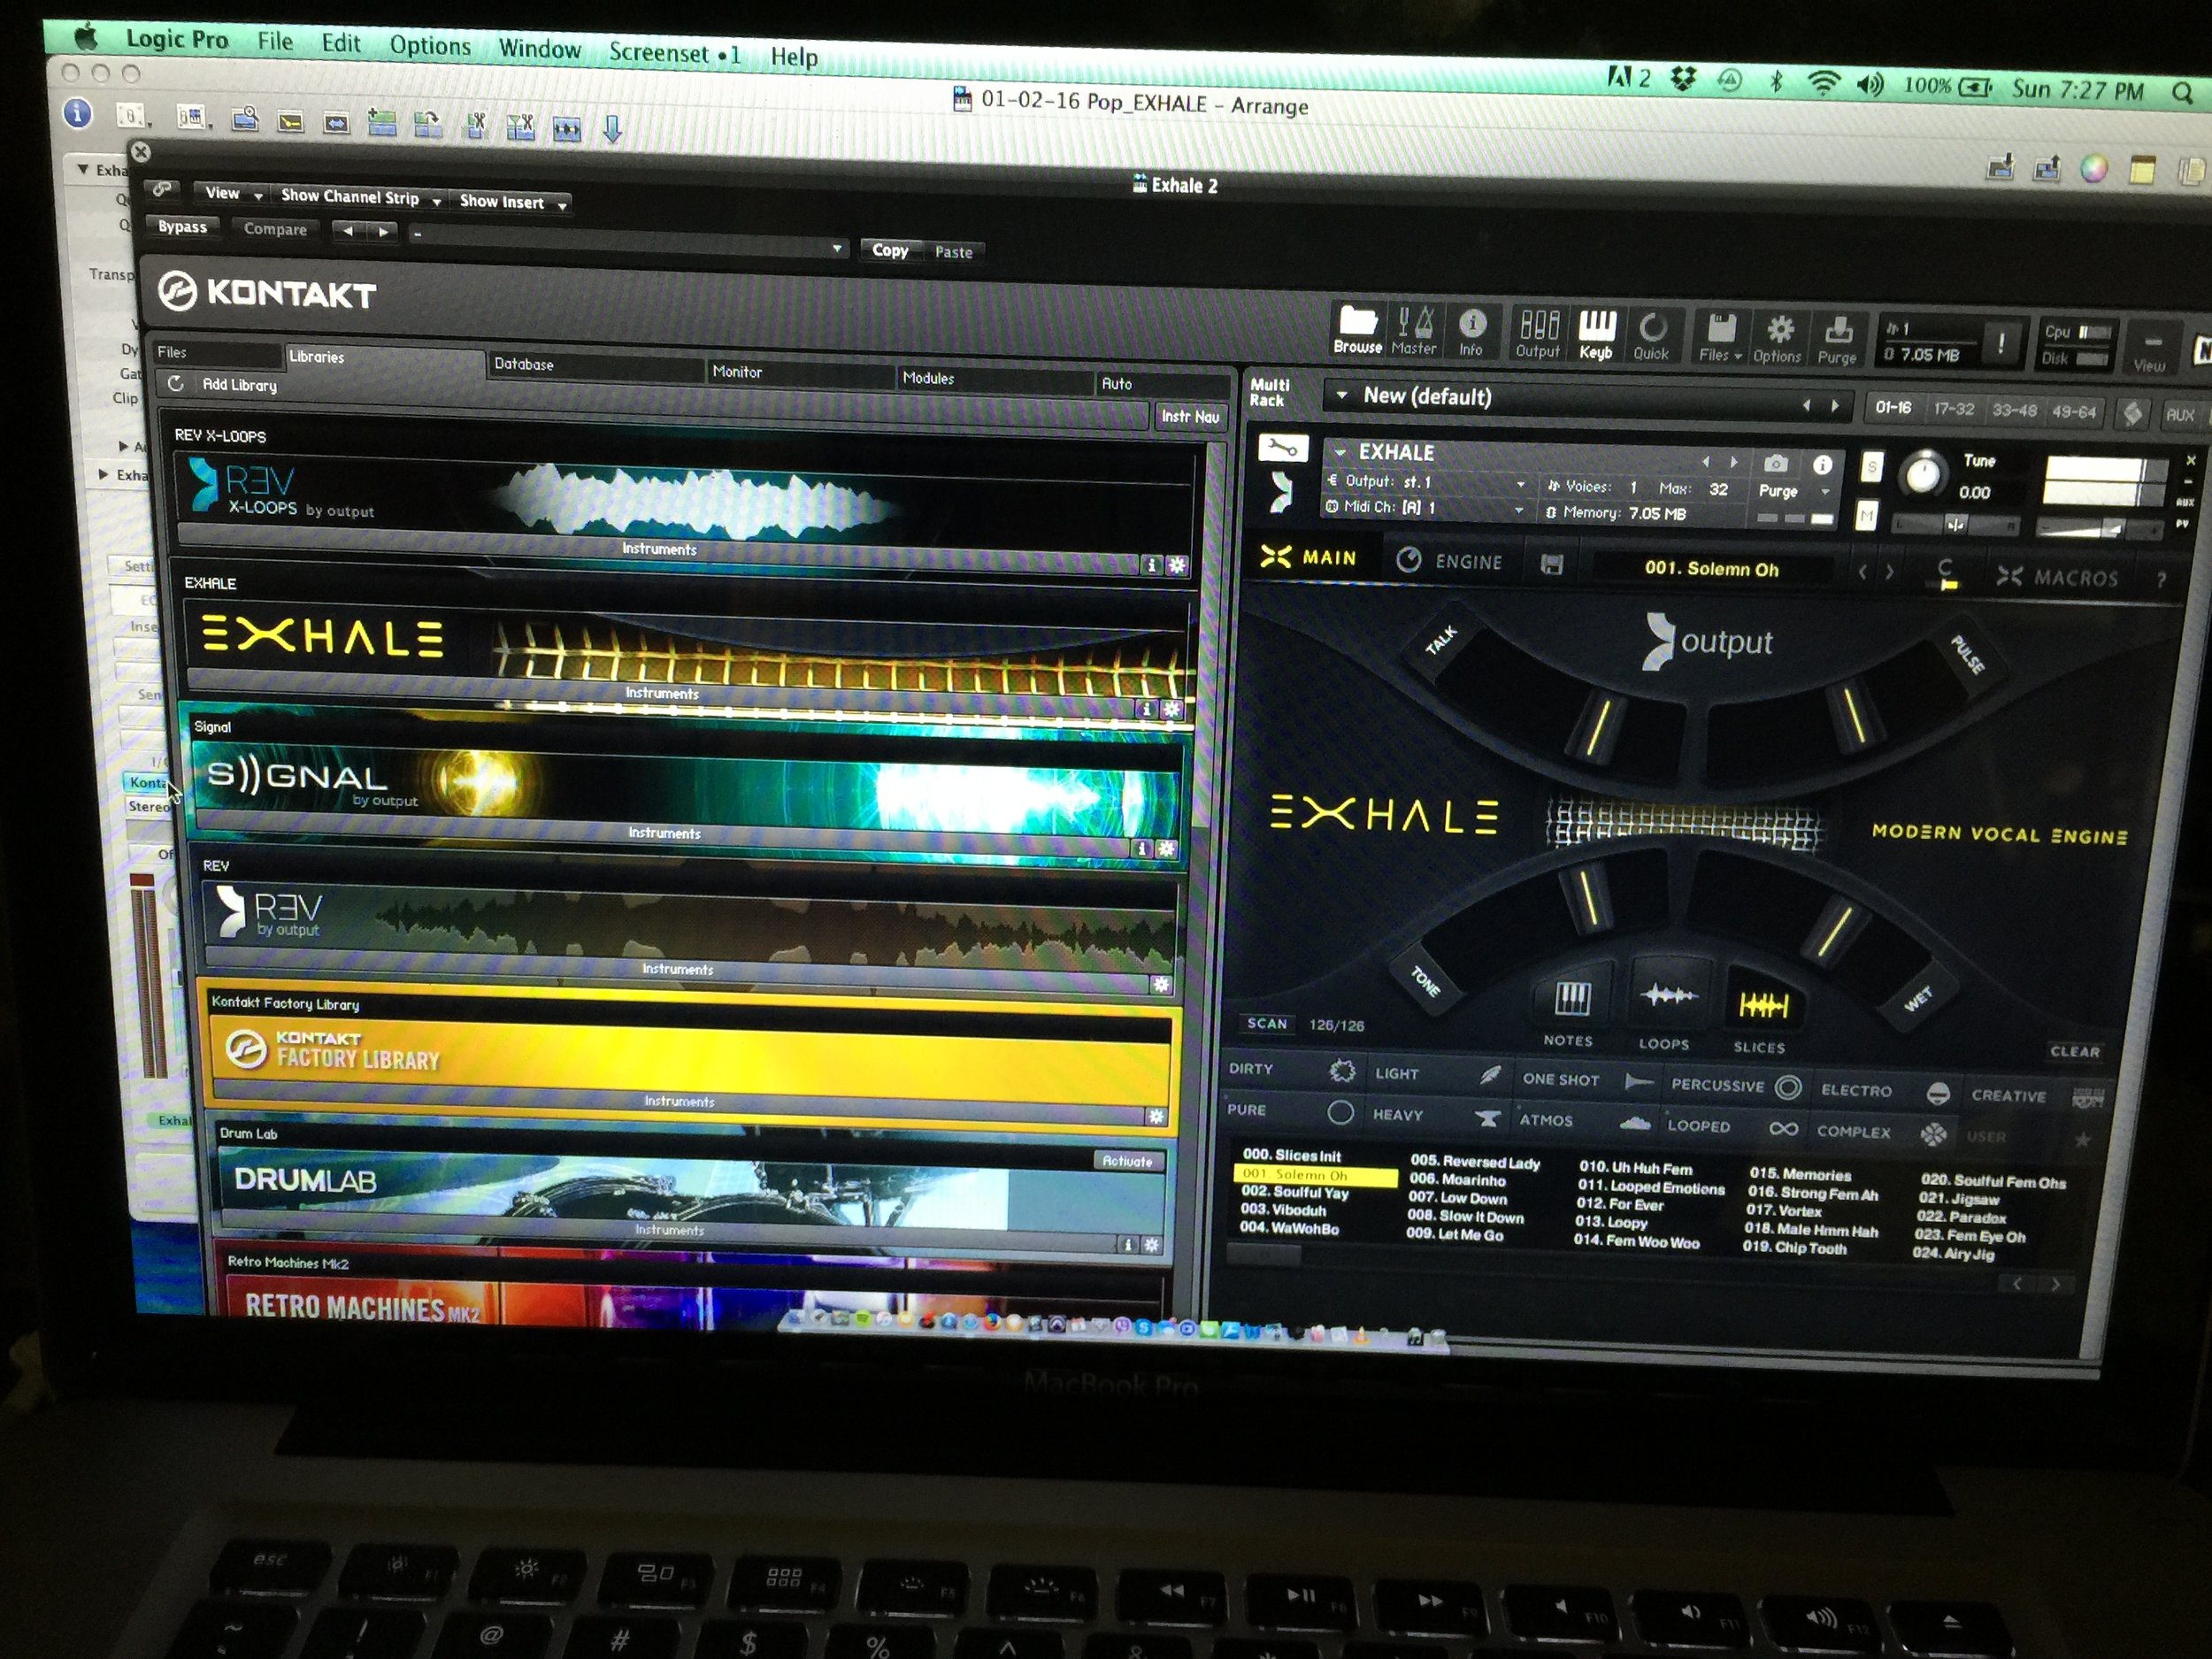Image resolution: width=2212 pixels, height=1659 pixels.
Task: Click Spotlight search icon in menu bar
Action: (2183, 95)
